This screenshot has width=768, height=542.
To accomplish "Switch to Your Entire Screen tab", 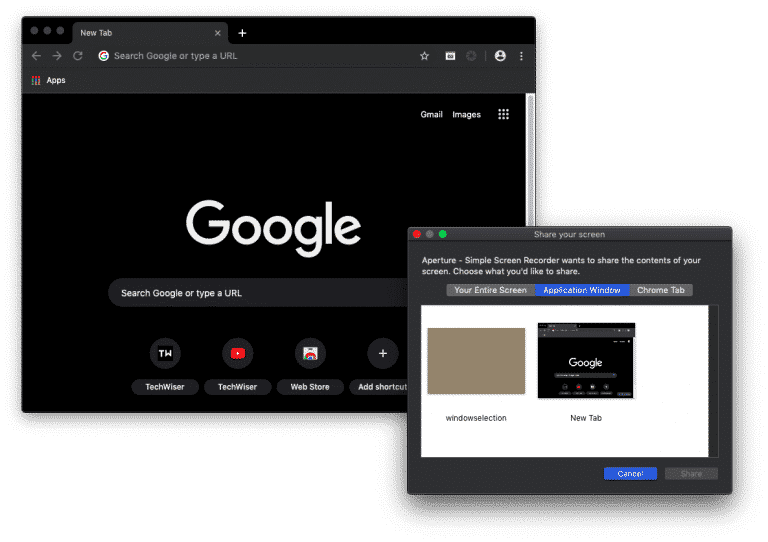I will [490, 290].
